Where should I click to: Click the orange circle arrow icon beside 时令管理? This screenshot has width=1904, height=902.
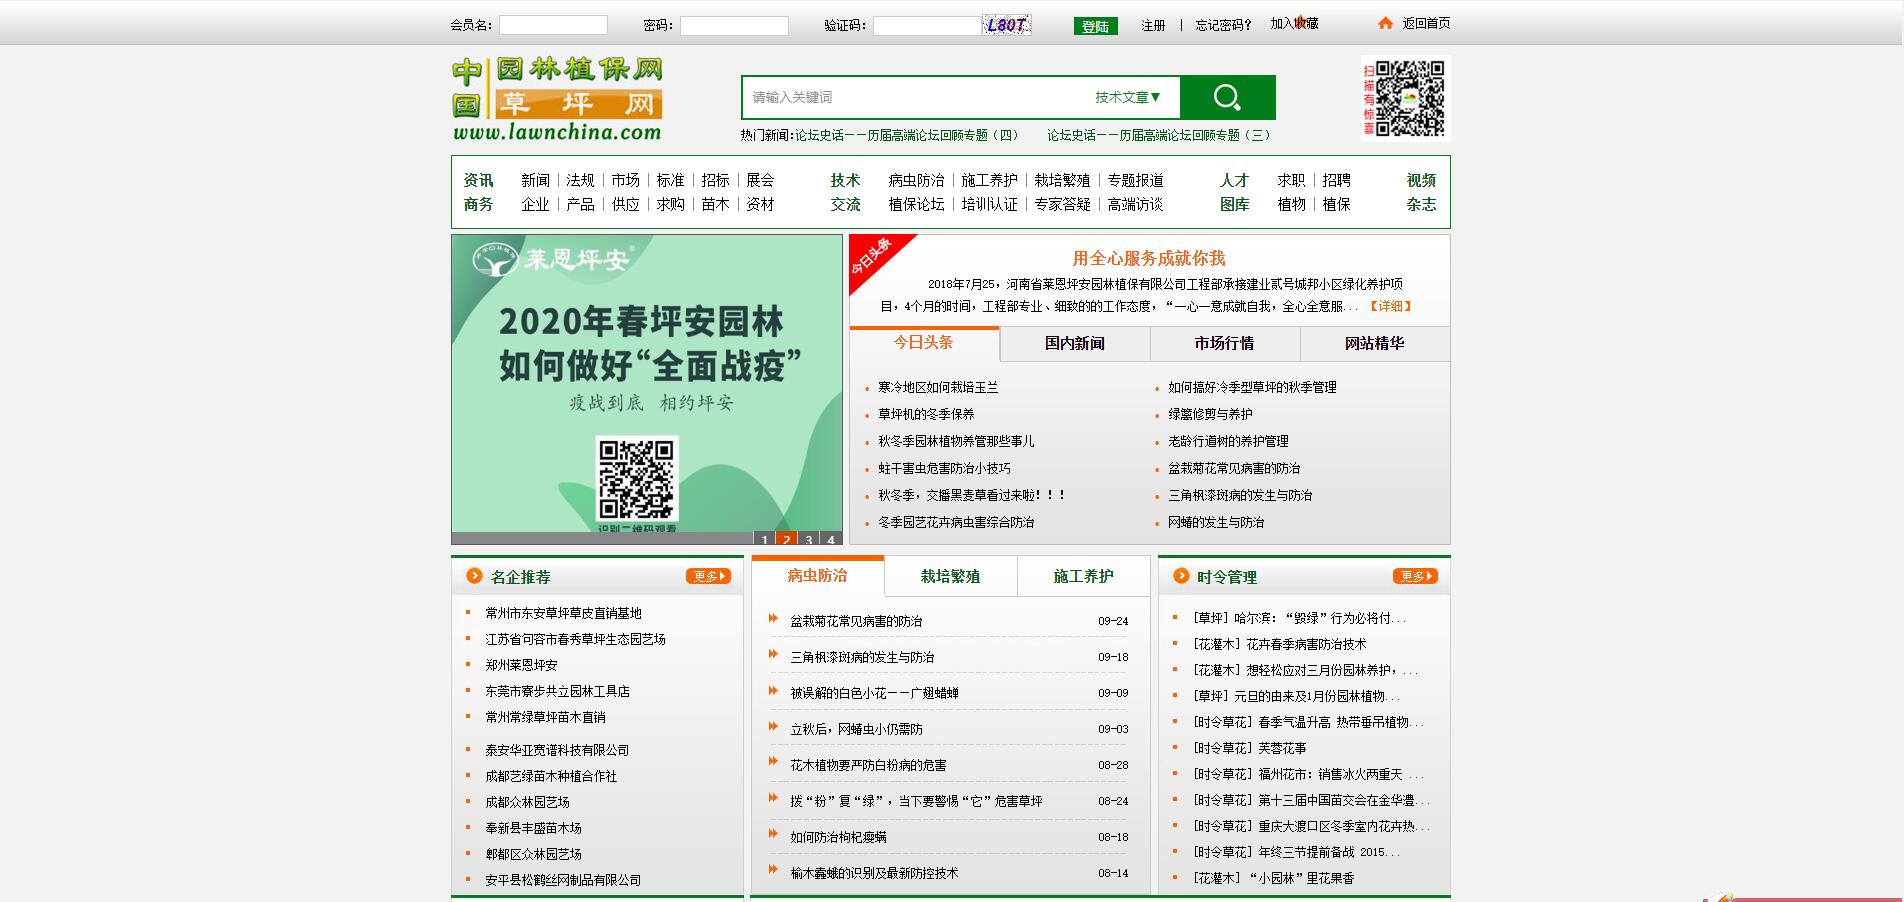click(x=1181, y=576)
